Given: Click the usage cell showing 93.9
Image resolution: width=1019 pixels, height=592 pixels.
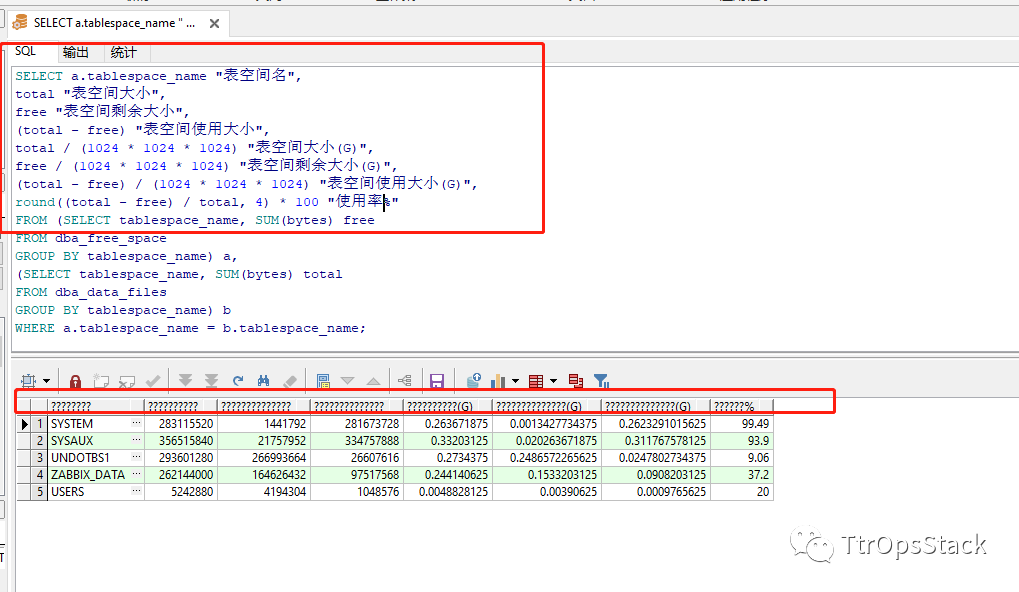Looking at the screenshot, I should (x=742, y=441).
